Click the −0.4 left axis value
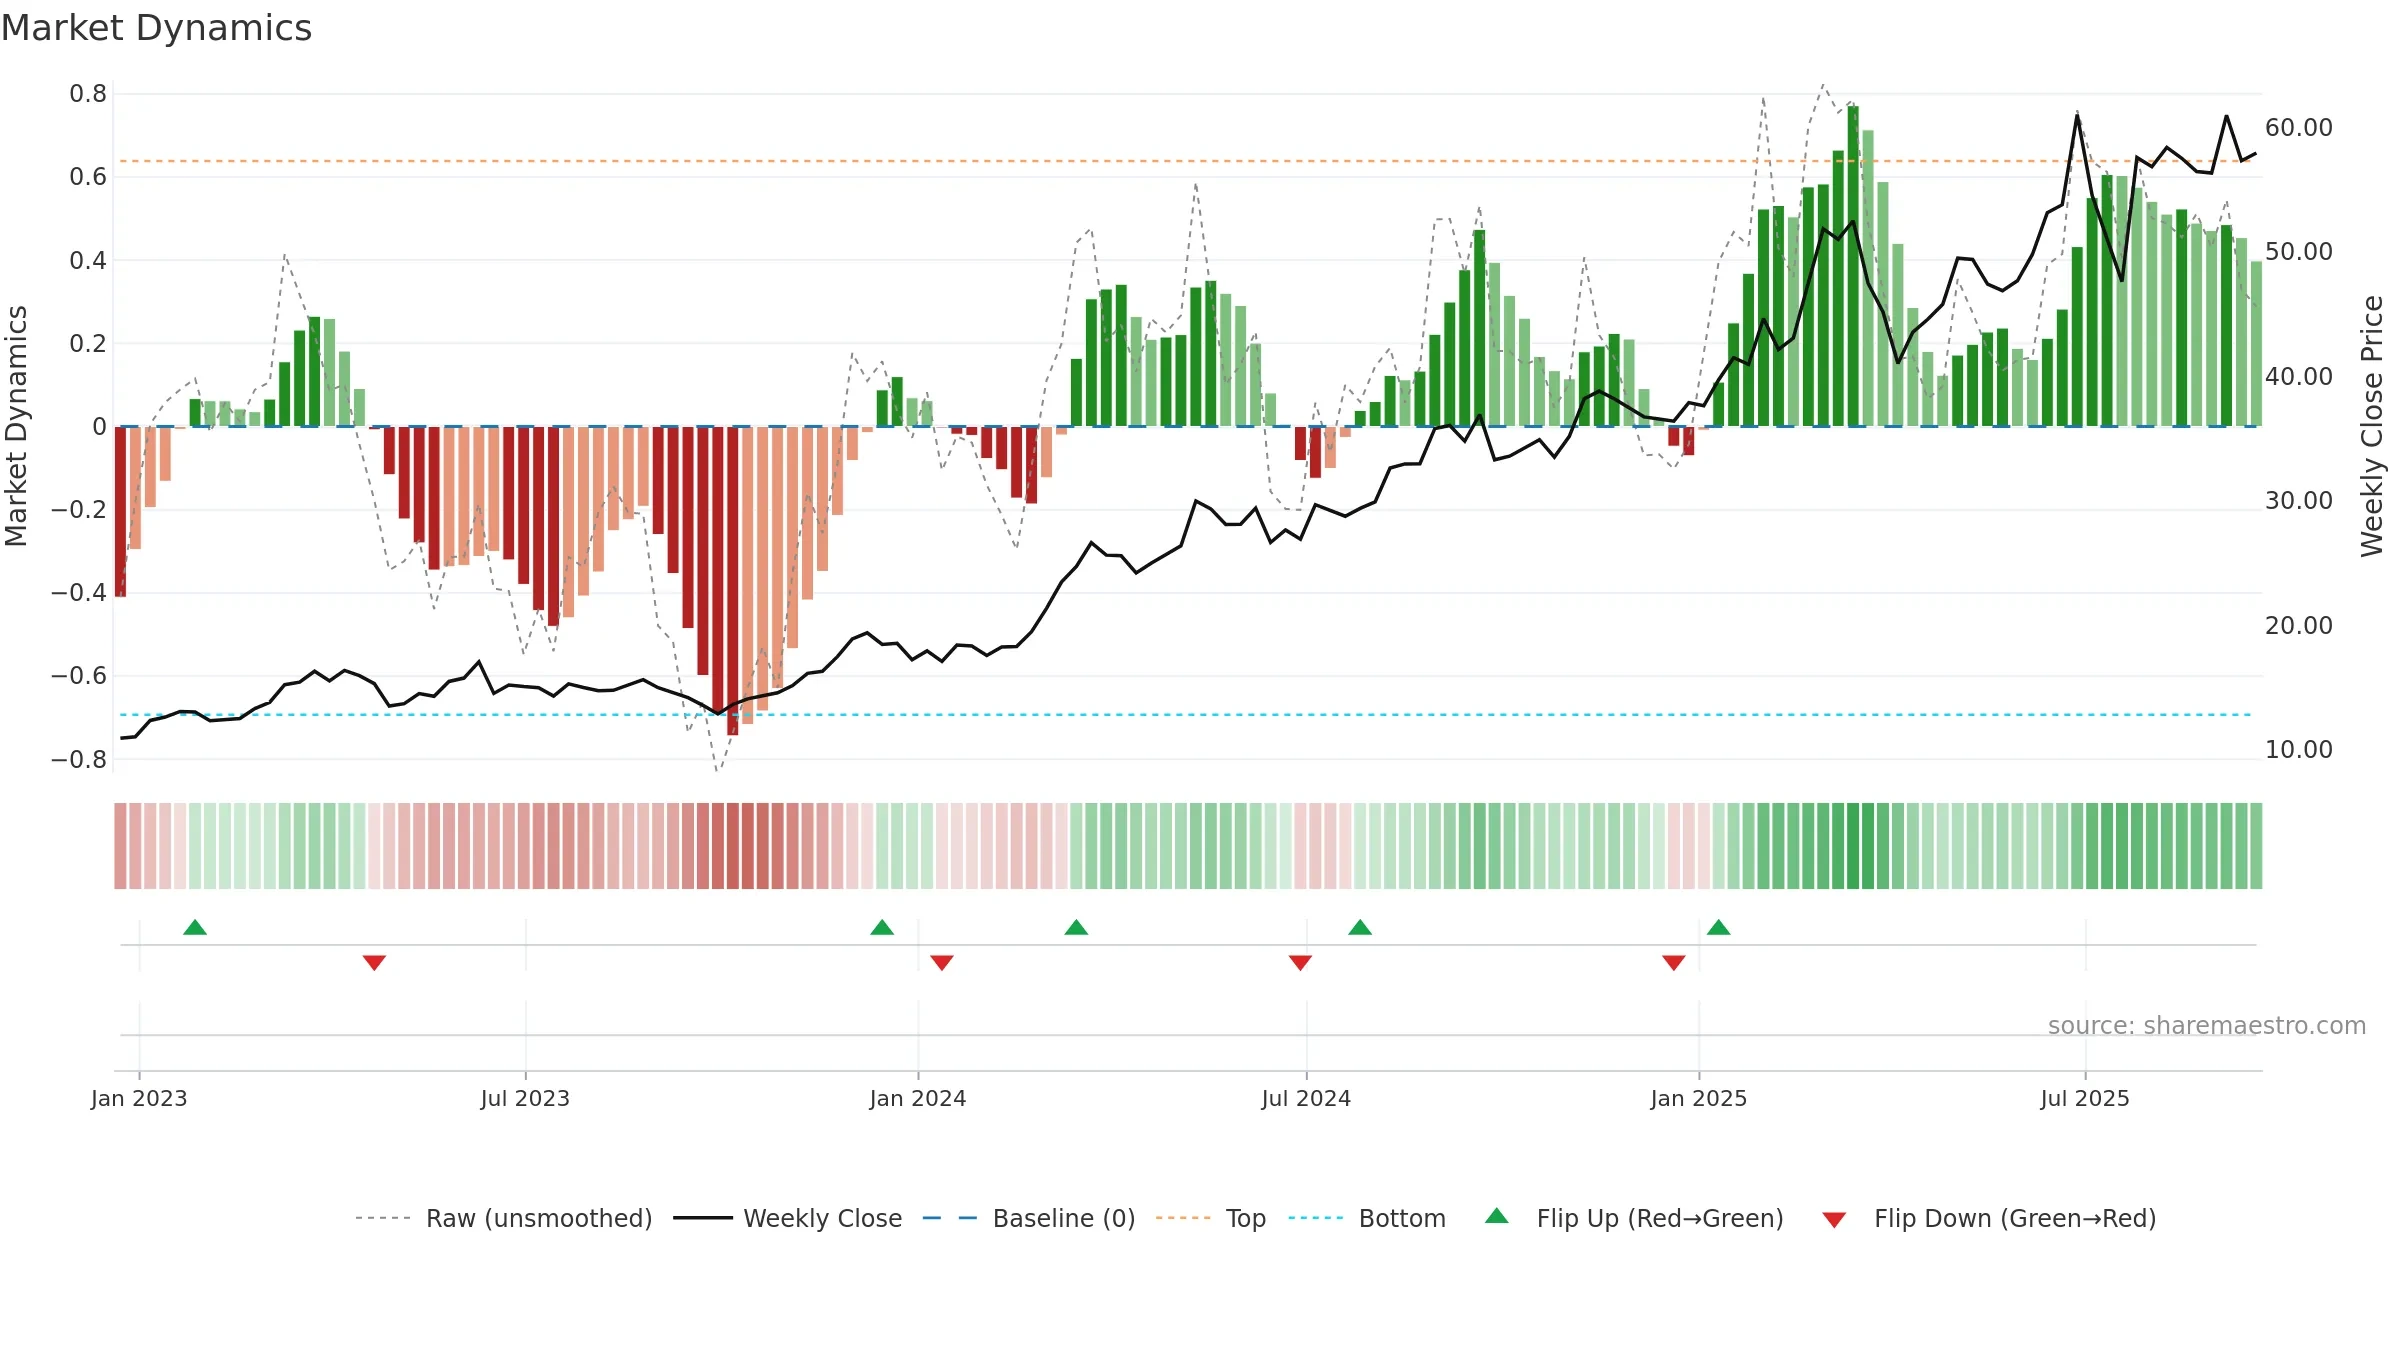This screenshot has width=2400, height=1350. pos(79,593)
